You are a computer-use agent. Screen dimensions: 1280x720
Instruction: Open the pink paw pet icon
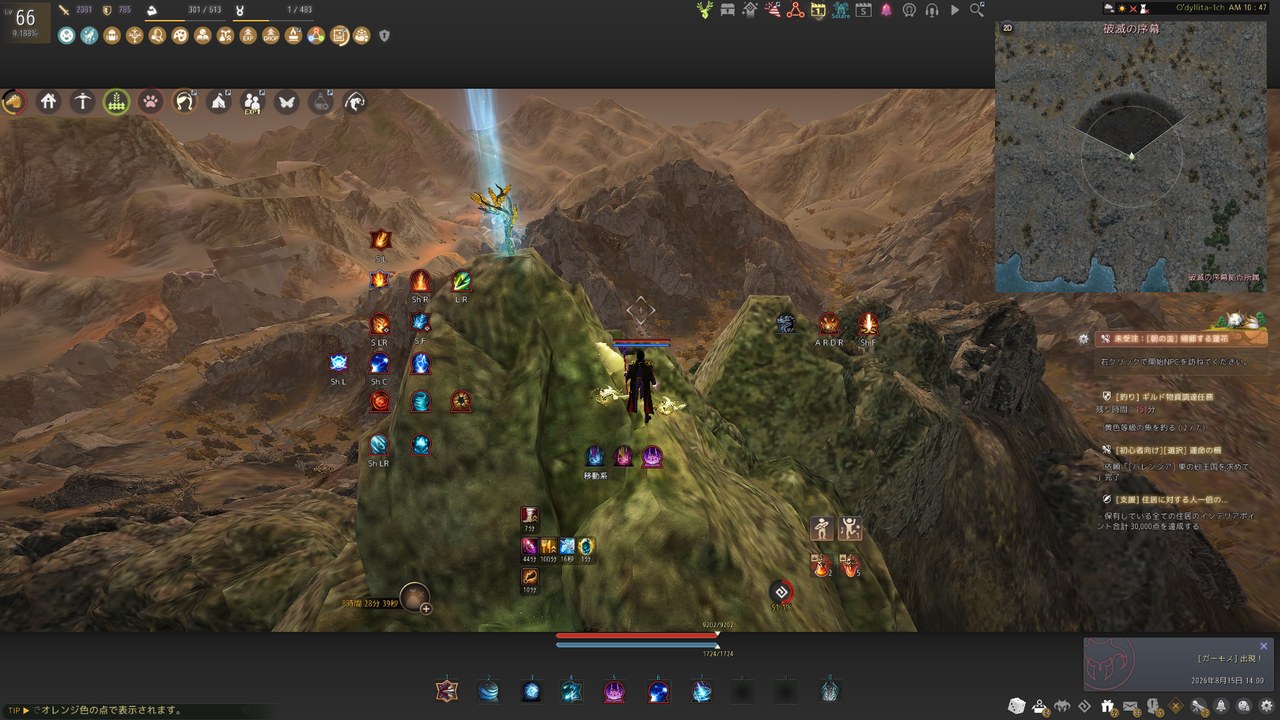tap(150, 102)
